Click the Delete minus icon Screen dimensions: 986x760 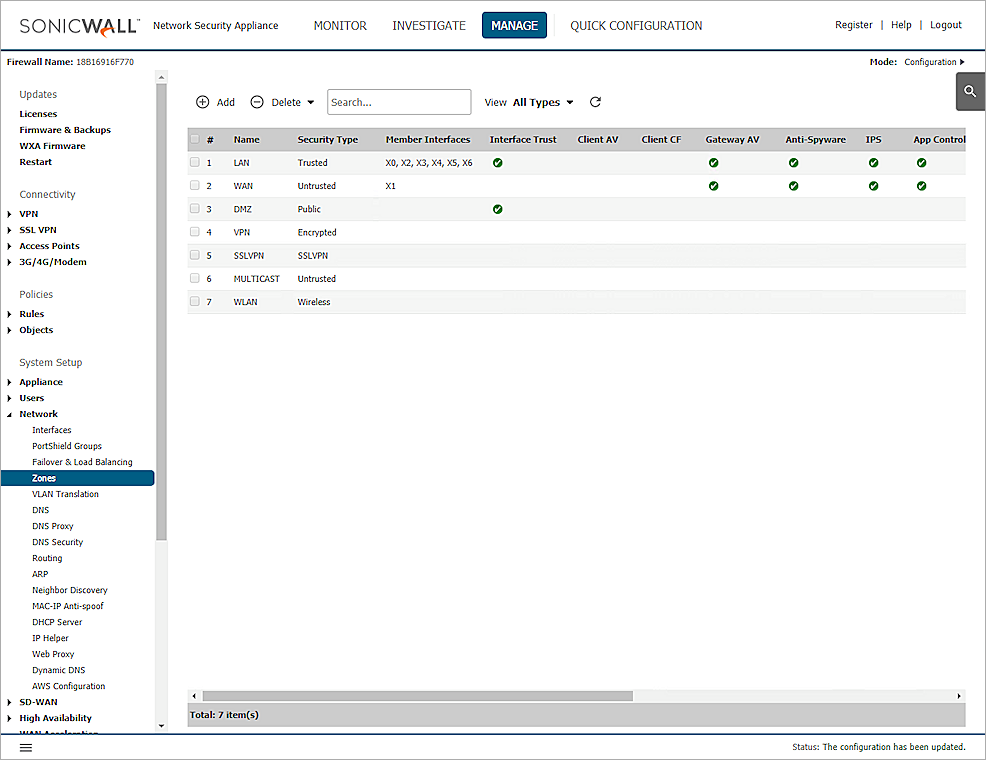click(x=257, y=102)
